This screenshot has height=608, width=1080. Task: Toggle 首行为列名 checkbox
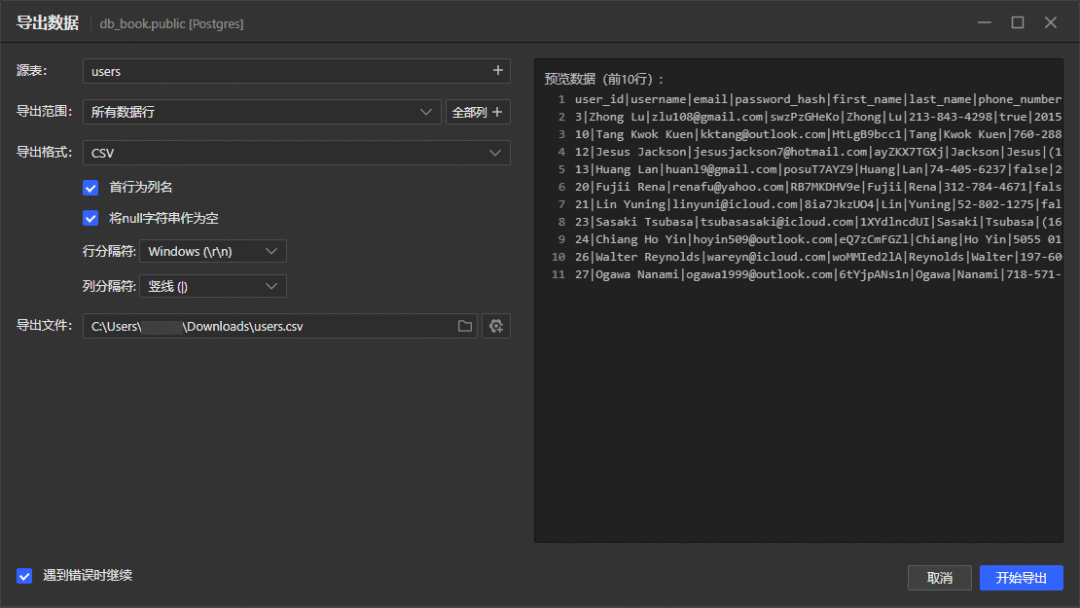(x=90, y=187)
